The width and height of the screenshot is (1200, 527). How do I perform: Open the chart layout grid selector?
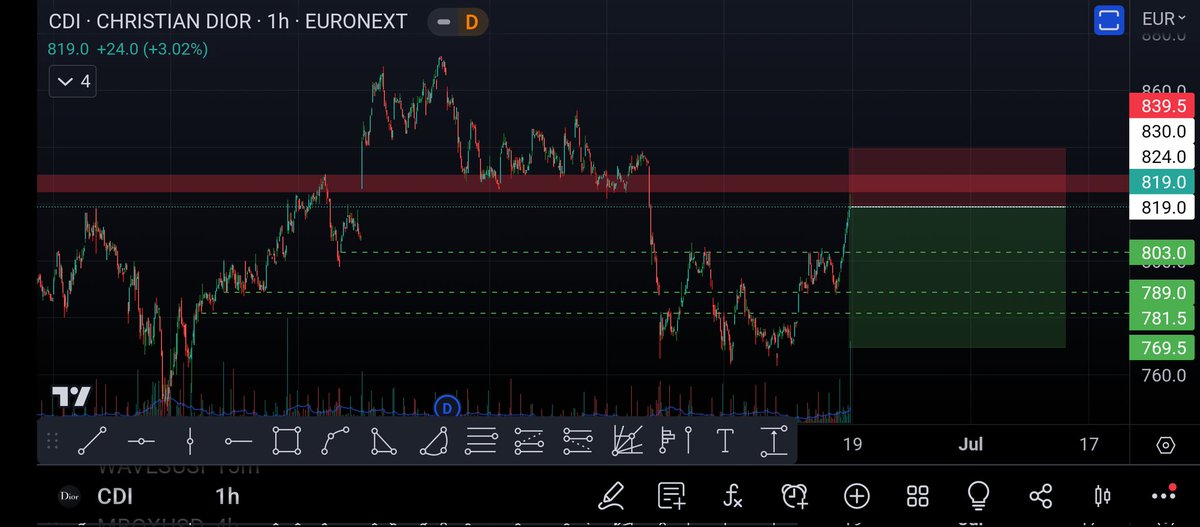(x=917, y=495)
